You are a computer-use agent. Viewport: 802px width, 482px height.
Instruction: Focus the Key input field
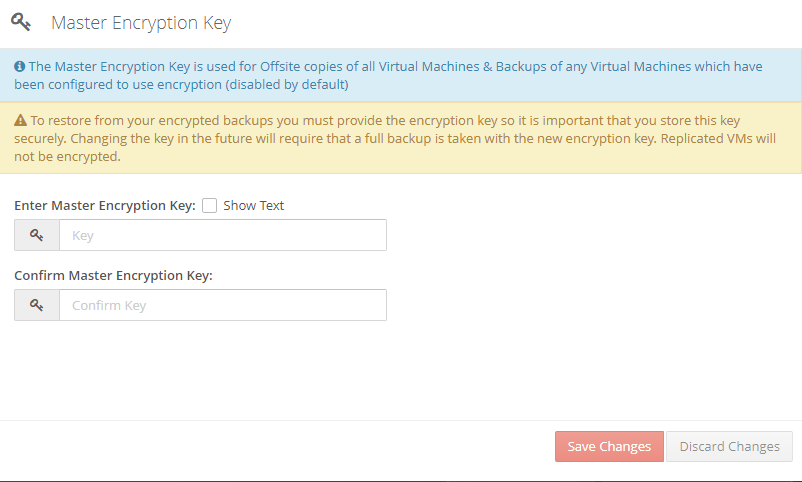tap(223, 235)
